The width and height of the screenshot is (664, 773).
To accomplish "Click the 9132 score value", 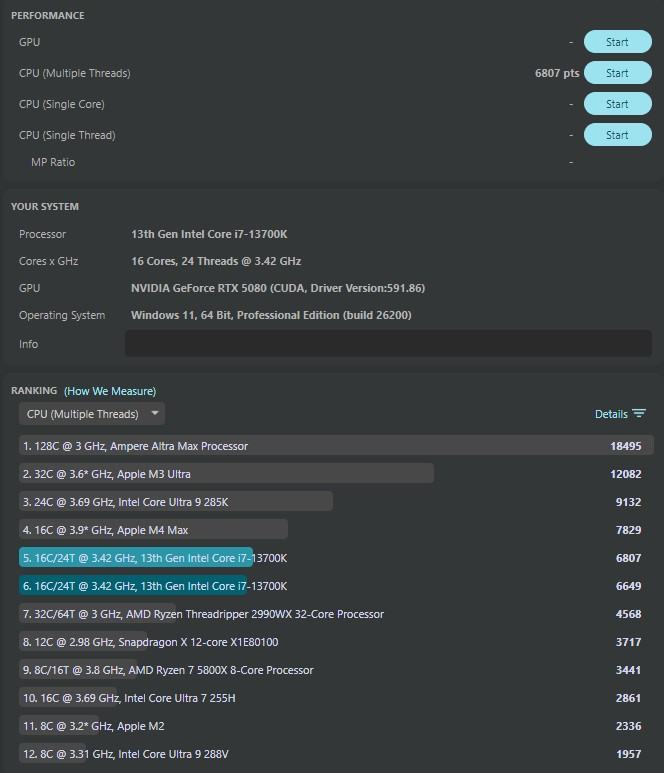I will click(x=629, y=502).
